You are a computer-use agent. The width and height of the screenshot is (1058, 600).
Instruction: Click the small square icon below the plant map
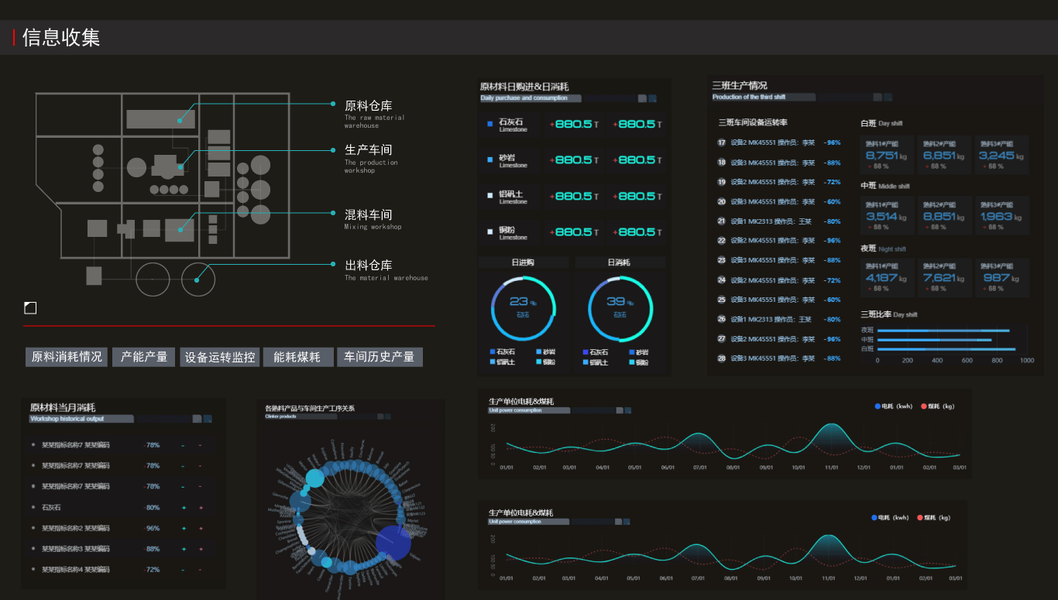(x=30, y=308)
